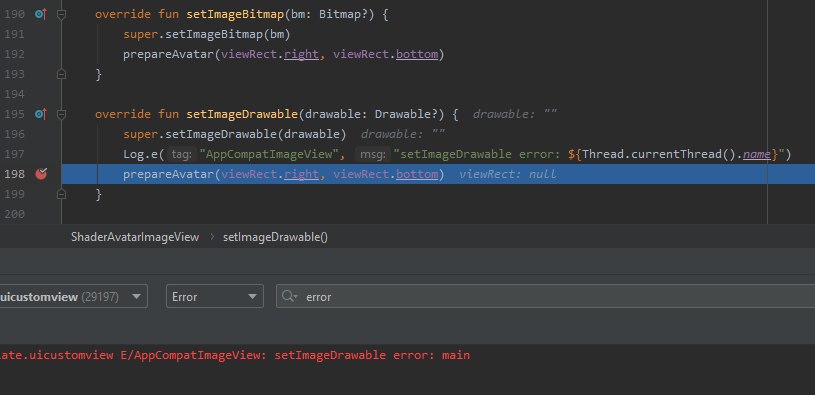This screenshot has height=395, width=815.
Task: Click the 'name' property on line 197
Action: point(757,154)
